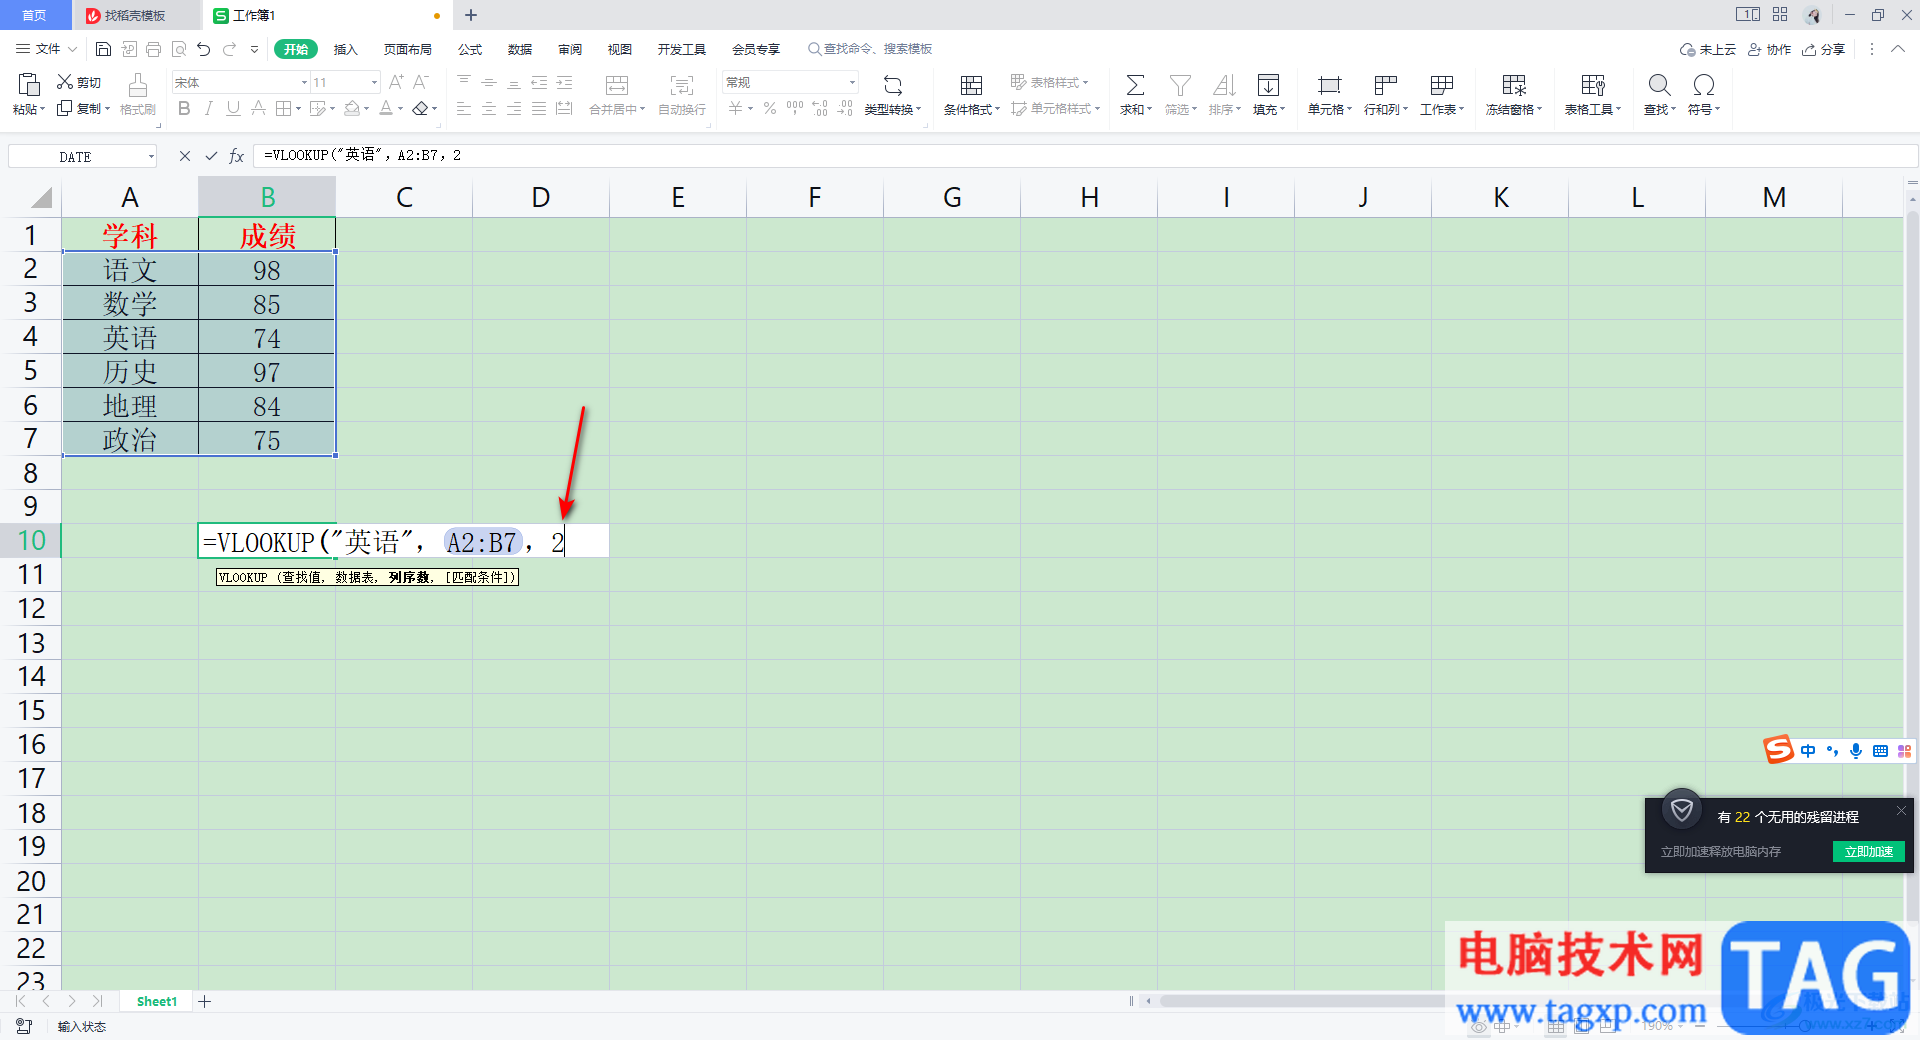Click the Print icon in the quick access toolbar

click(x=153, y=49)
